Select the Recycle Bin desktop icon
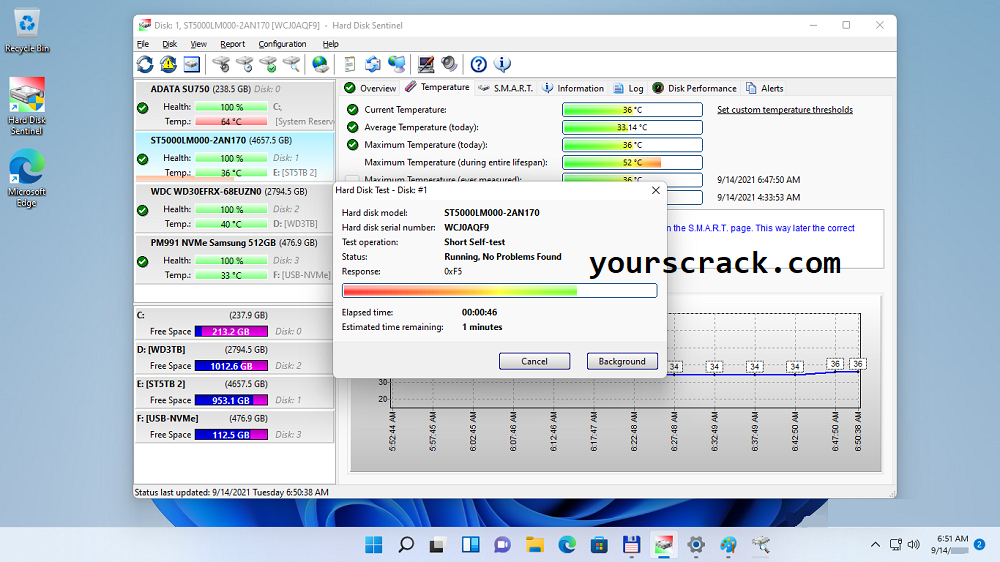This screenshot has height=562, width=1000. point(27,30)
